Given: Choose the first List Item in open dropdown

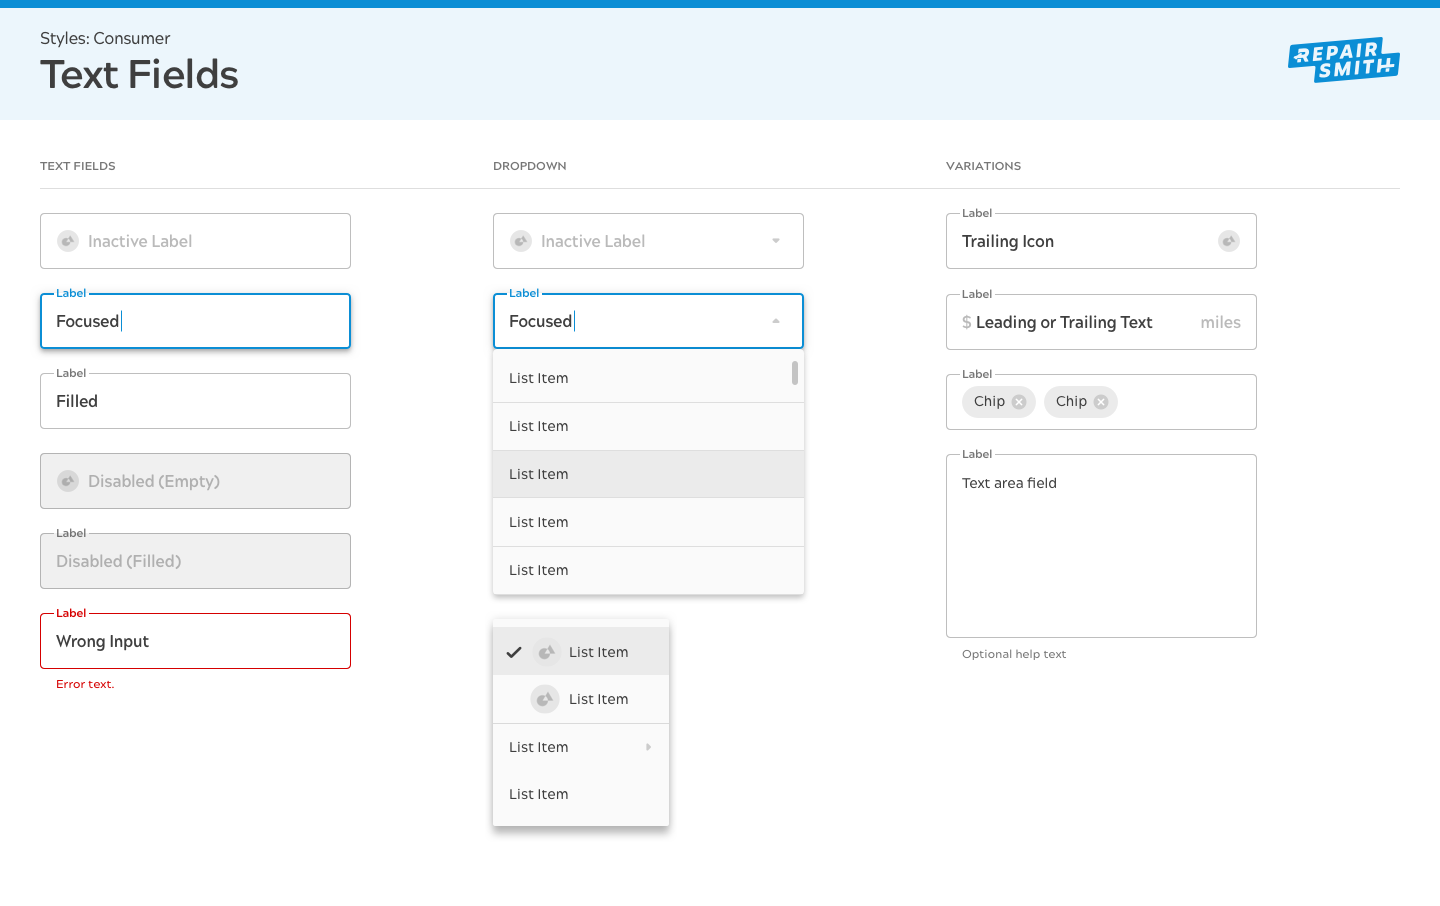Looking at the screenshot, I should pos(640,378).
